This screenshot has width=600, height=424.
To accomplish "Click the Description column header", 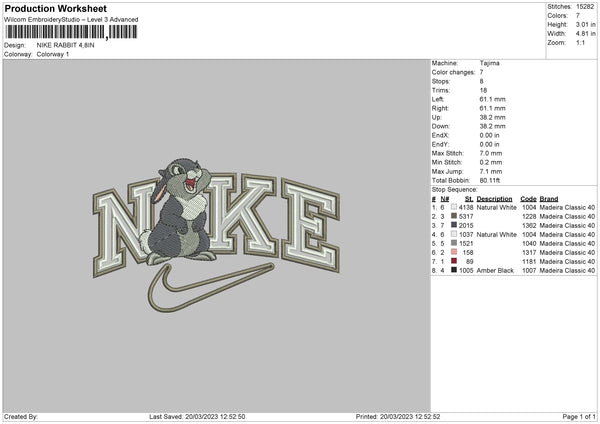I will (x=494, y=199).
